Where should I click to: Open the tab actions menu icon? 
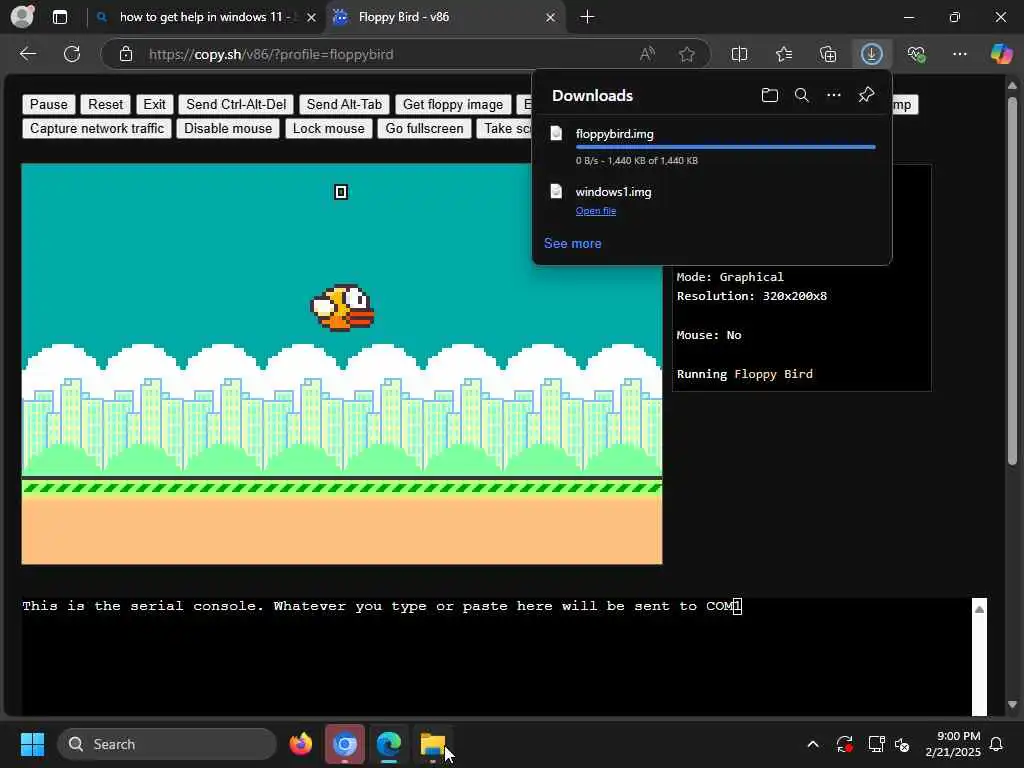click(x=60, y=17)
